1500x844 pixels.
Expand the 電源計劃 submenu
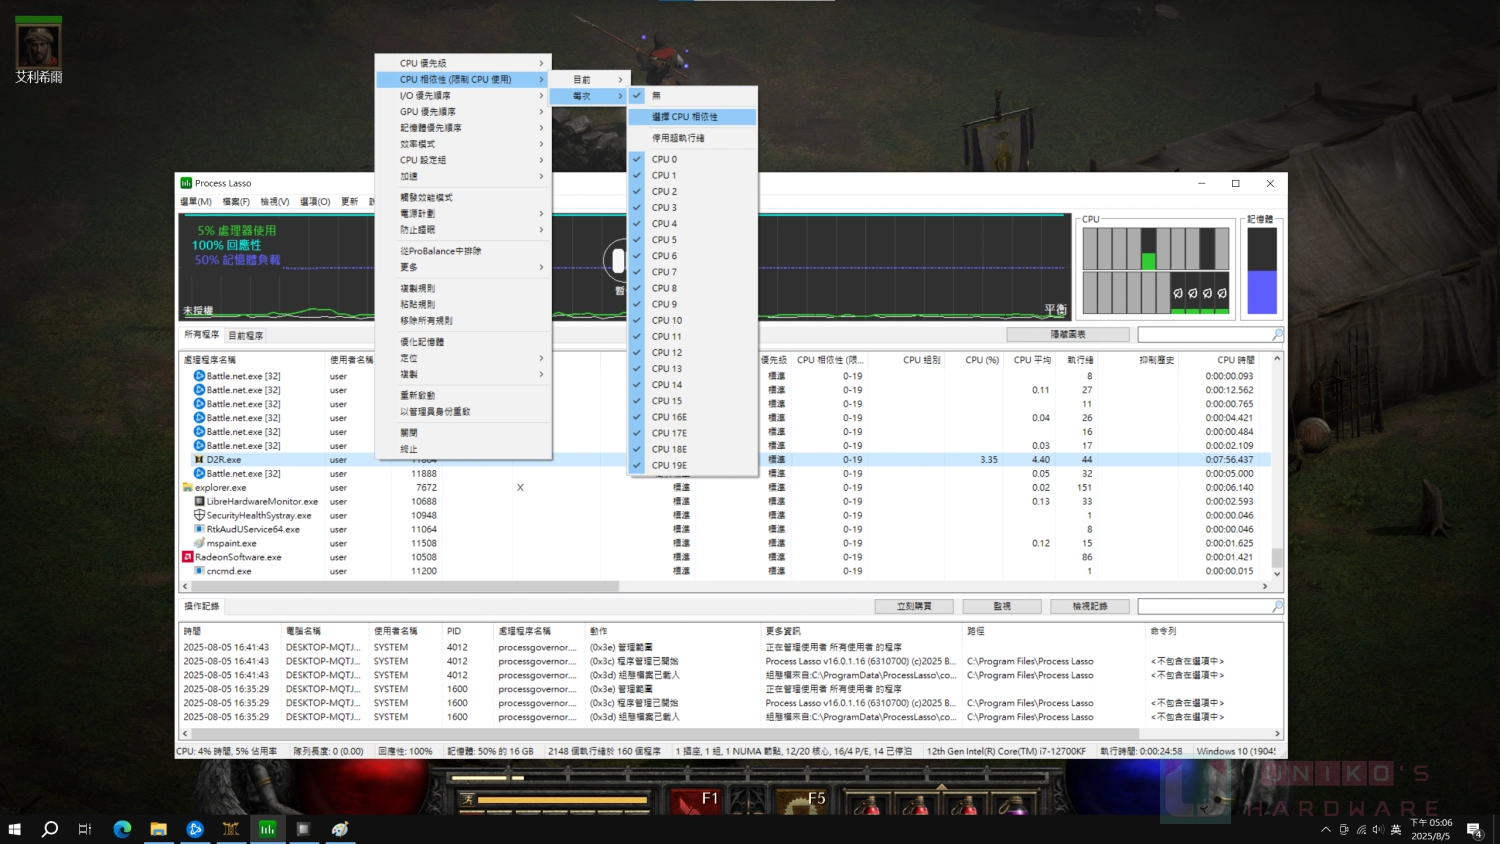[x=463, y=214]
